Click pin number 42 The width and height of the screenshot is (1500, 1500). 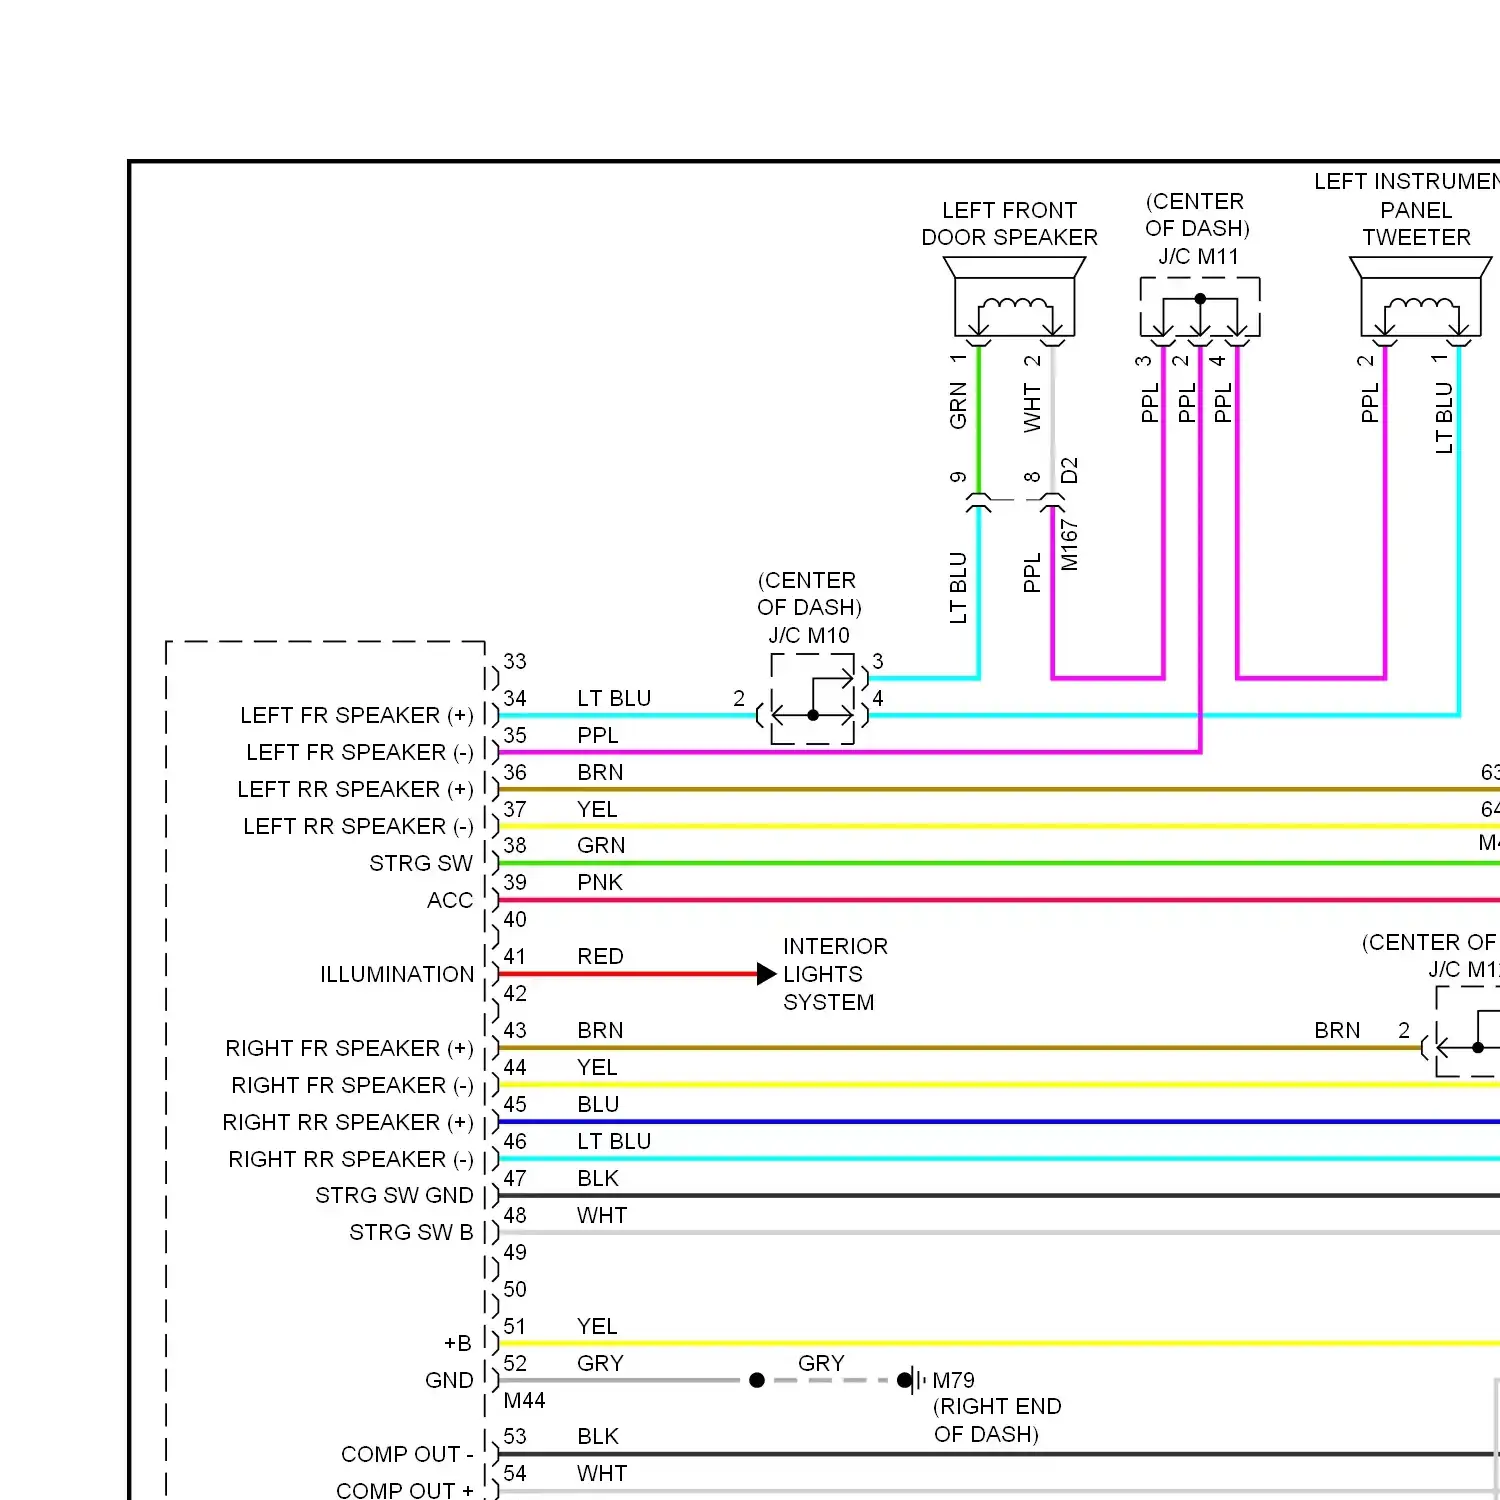515,993
